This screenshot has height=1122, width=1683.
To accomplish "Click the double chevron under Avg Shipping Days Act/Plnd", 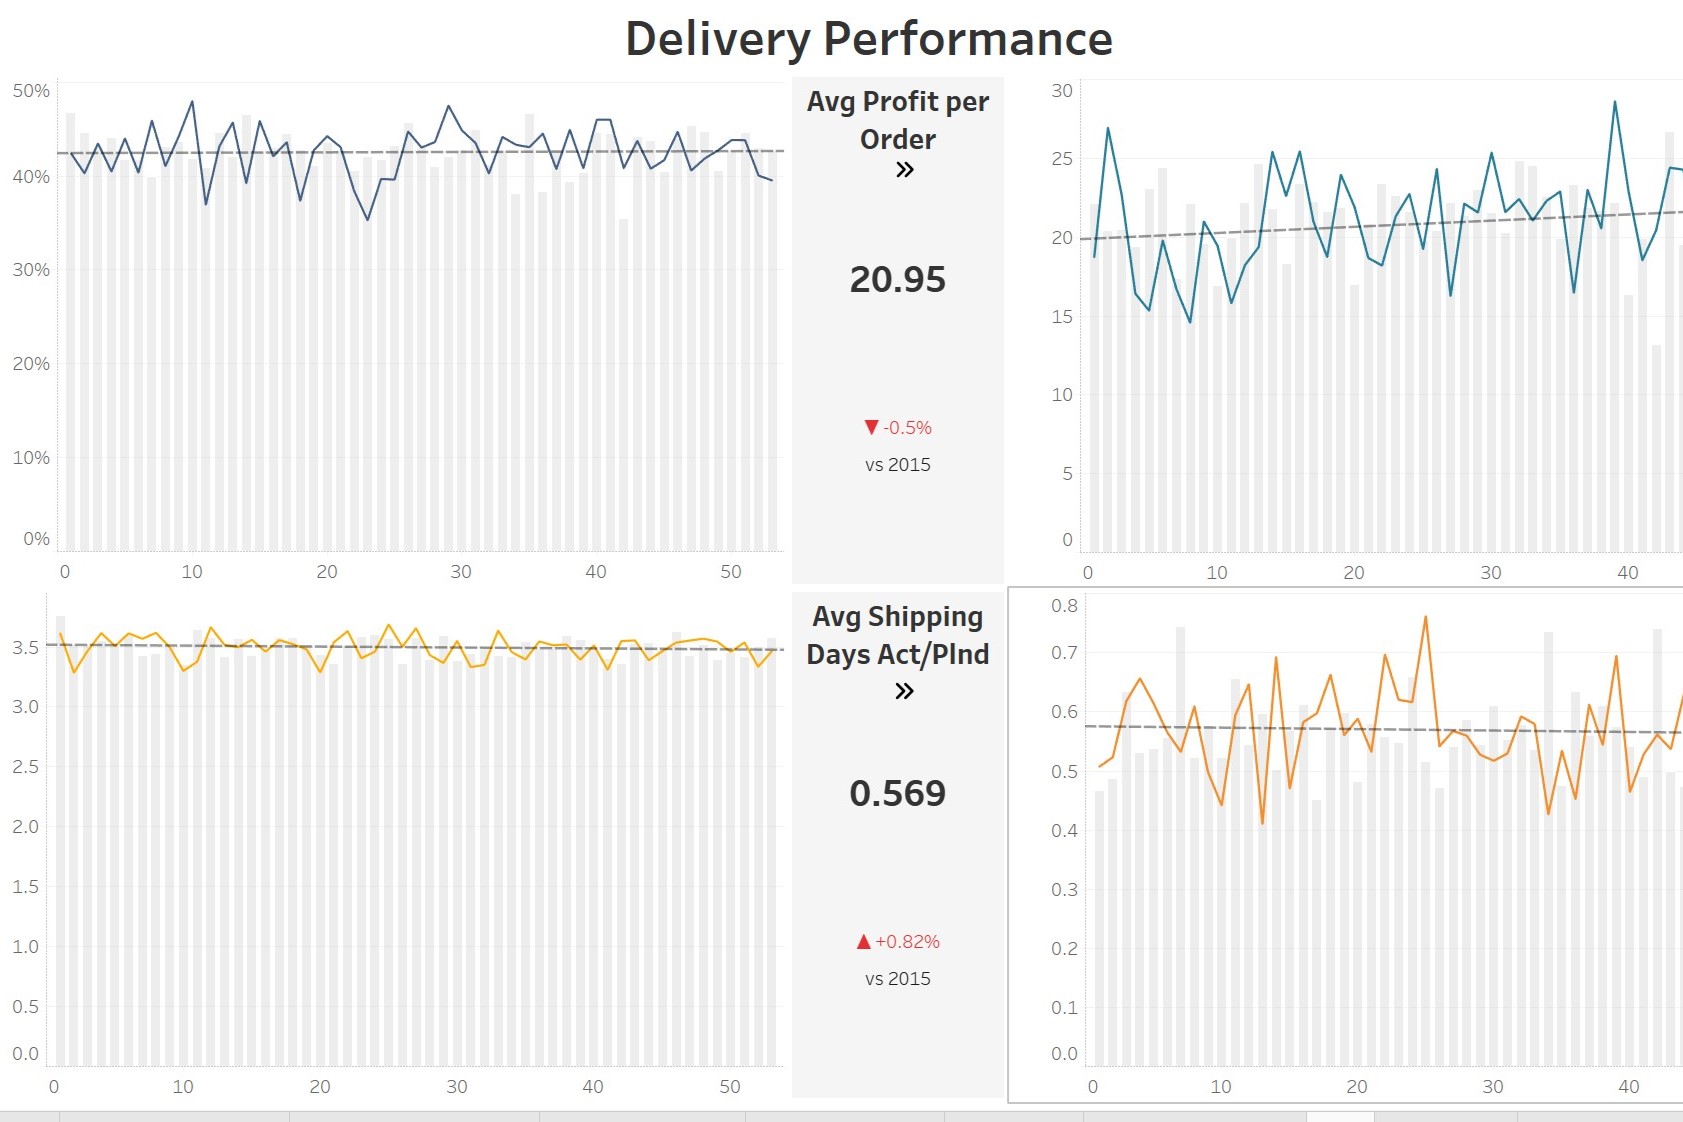I will (x=904, y=691).
